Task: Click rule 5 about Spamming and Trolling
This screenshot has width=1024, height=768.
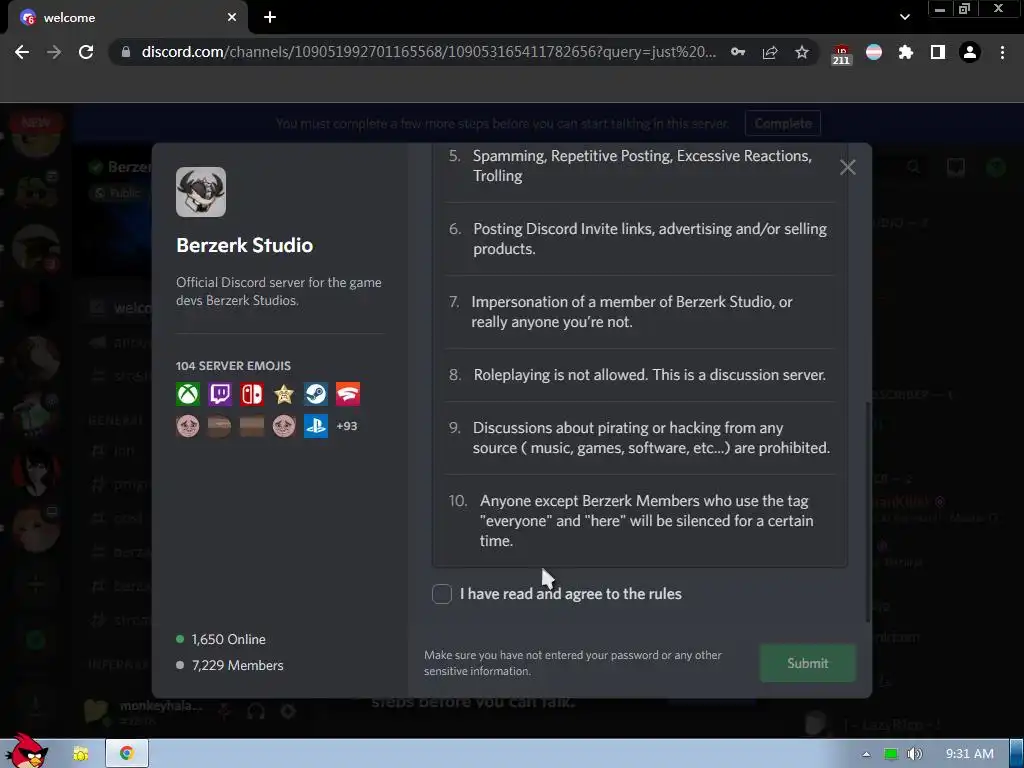Action: coord(640,166)
